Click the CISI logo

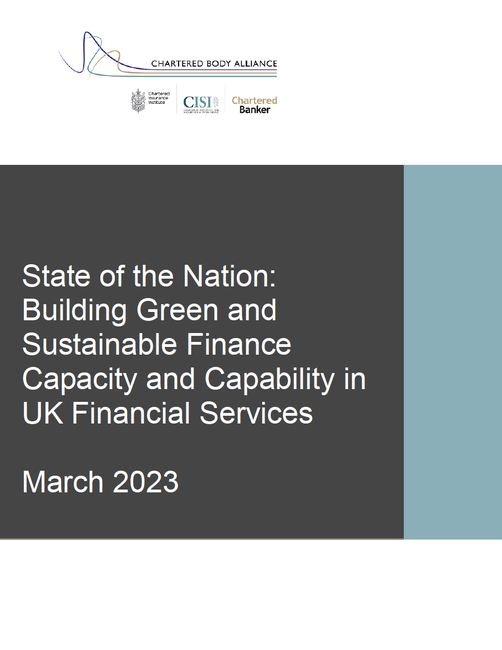point(201,104)
